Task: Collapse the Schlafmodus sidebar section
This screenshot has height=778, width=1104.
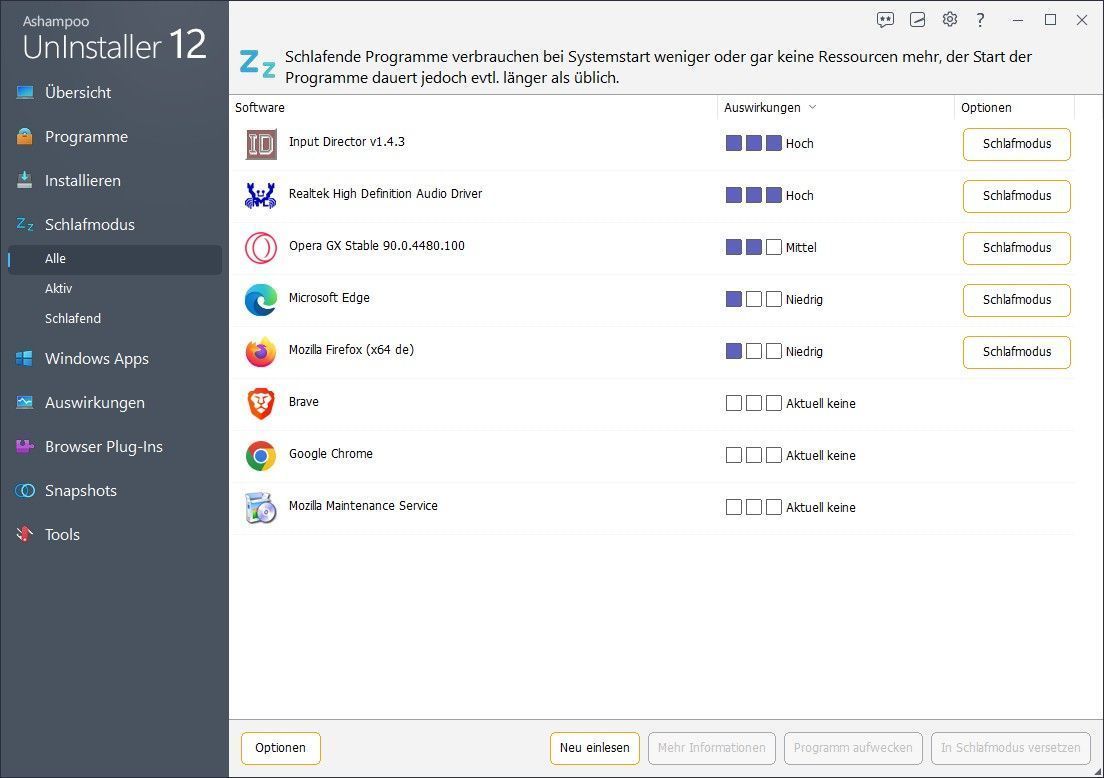Action: 89,225
